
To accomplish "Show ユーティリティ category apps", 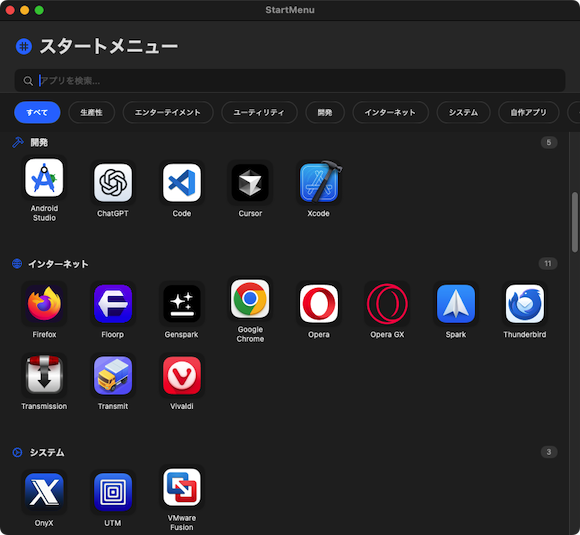I will (259, 112).
